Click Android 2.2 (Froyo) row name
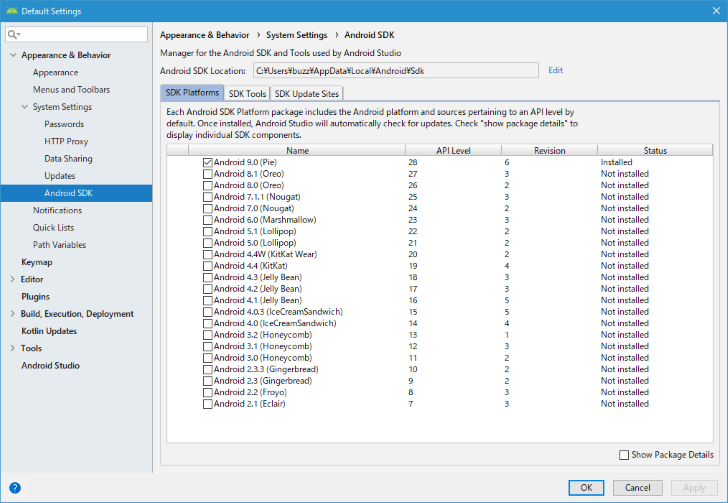The height and width of the screenshot is (503, 728). pos(250,392)
